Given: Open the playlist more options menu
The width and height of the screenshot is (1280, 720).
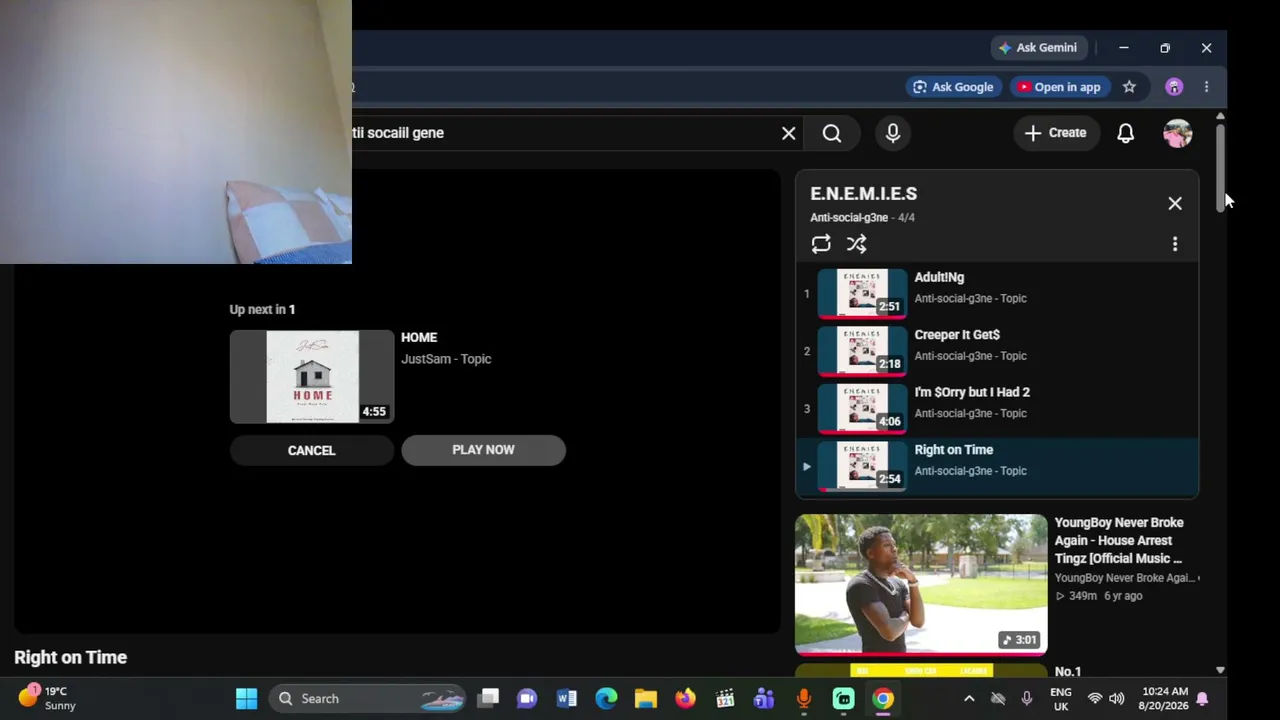Looking at the screenshot, I should point(1175,244).
